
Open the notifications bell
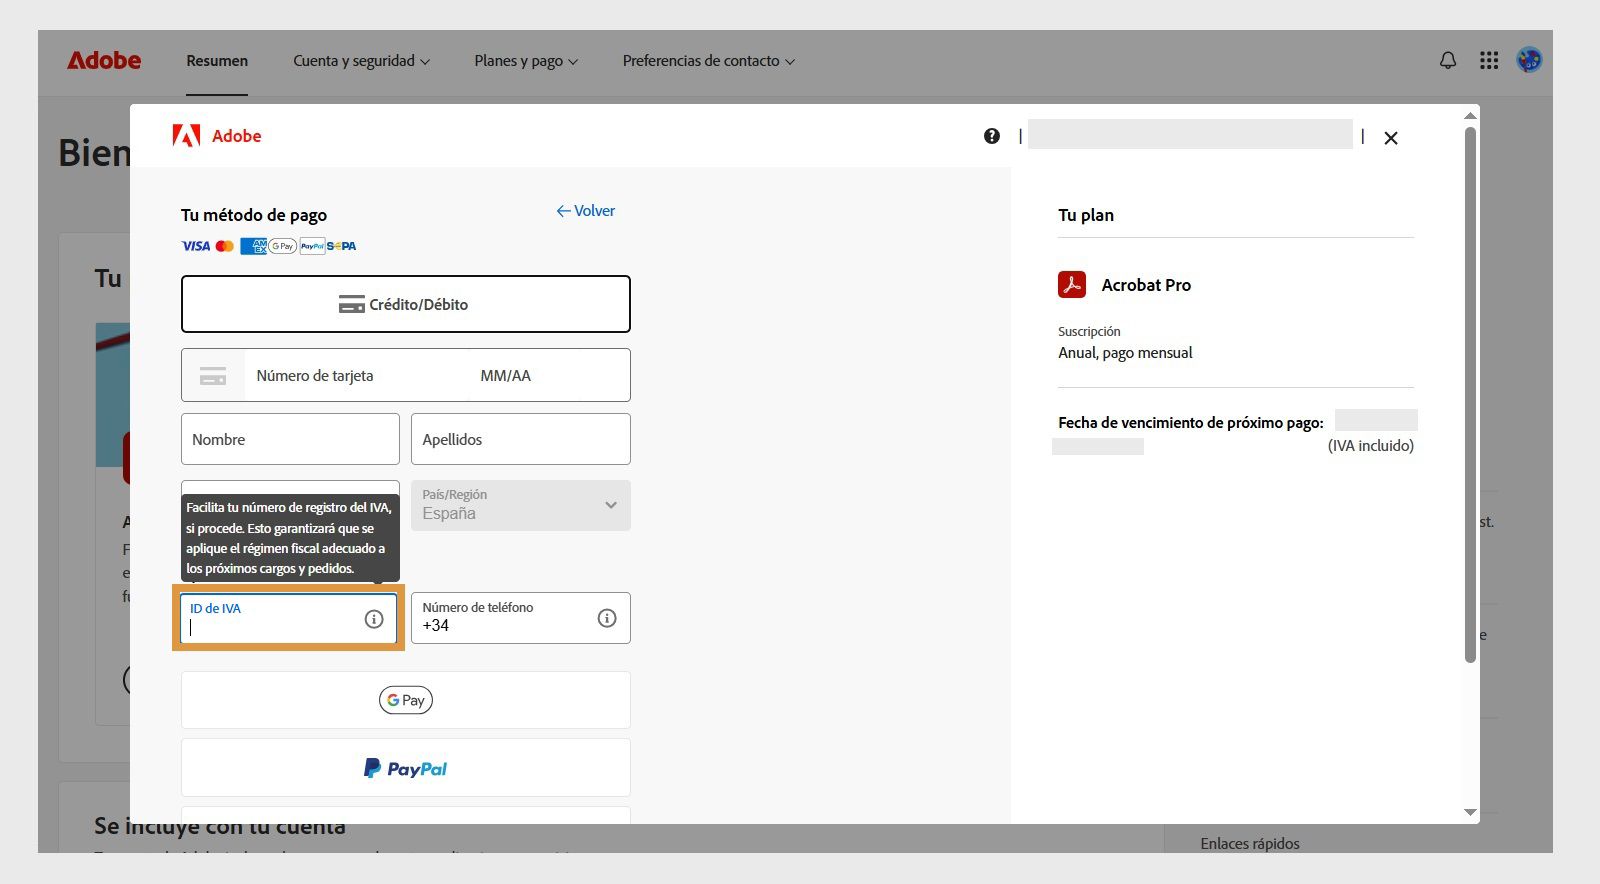pos(1447,61)
